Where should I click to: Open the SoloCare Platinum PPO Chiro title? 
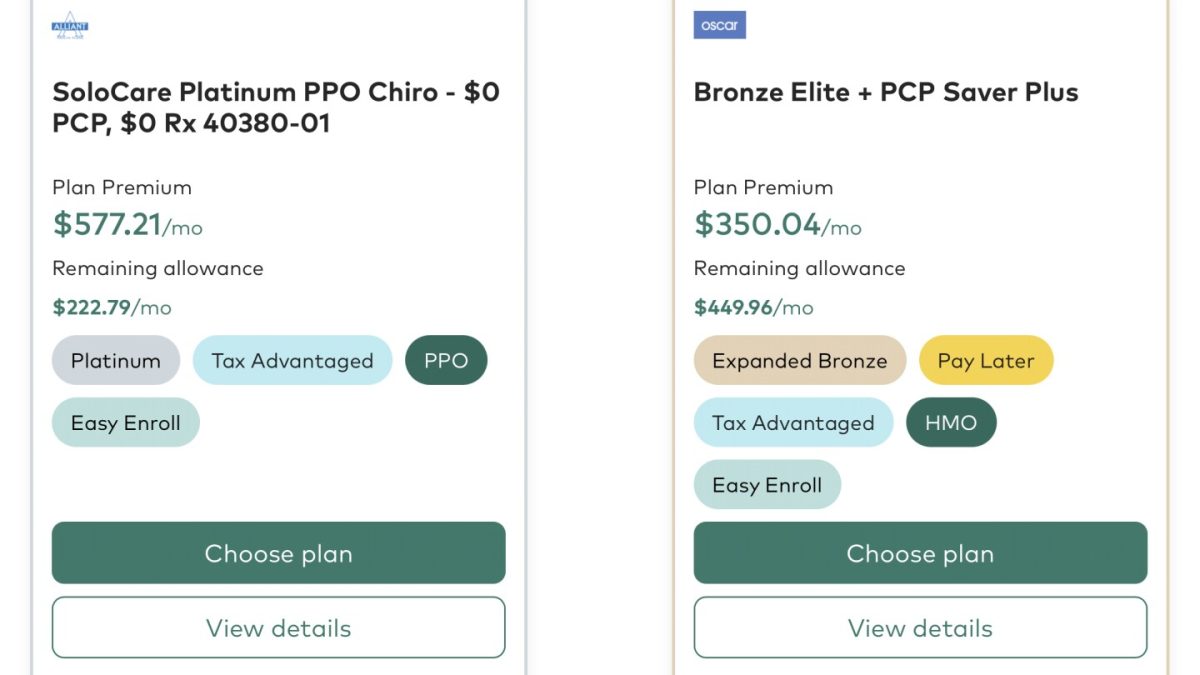click(275, 107)
